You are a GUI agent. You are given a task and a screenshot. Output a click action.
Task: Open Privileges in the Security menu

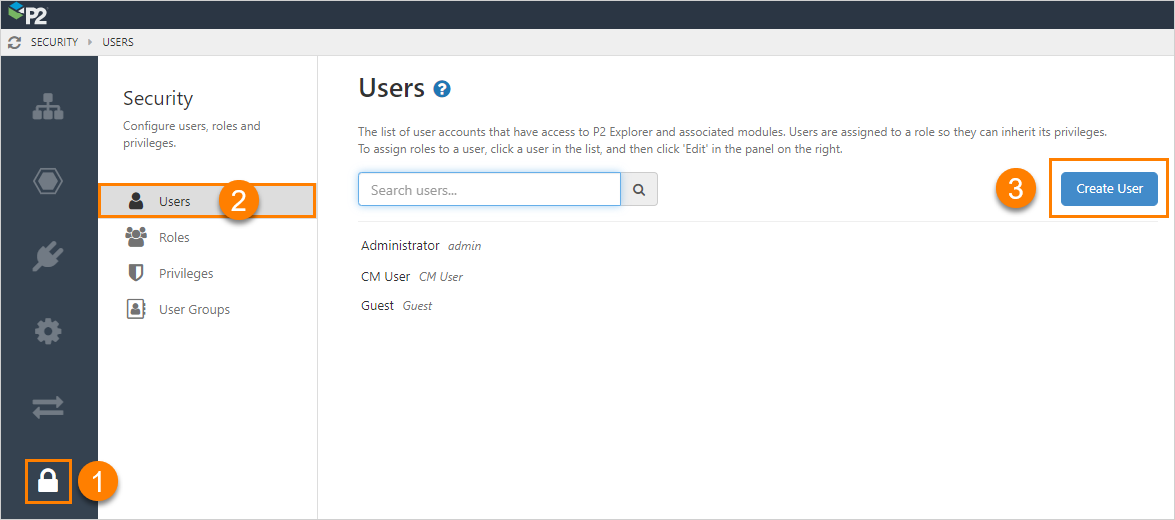point(185,274)
